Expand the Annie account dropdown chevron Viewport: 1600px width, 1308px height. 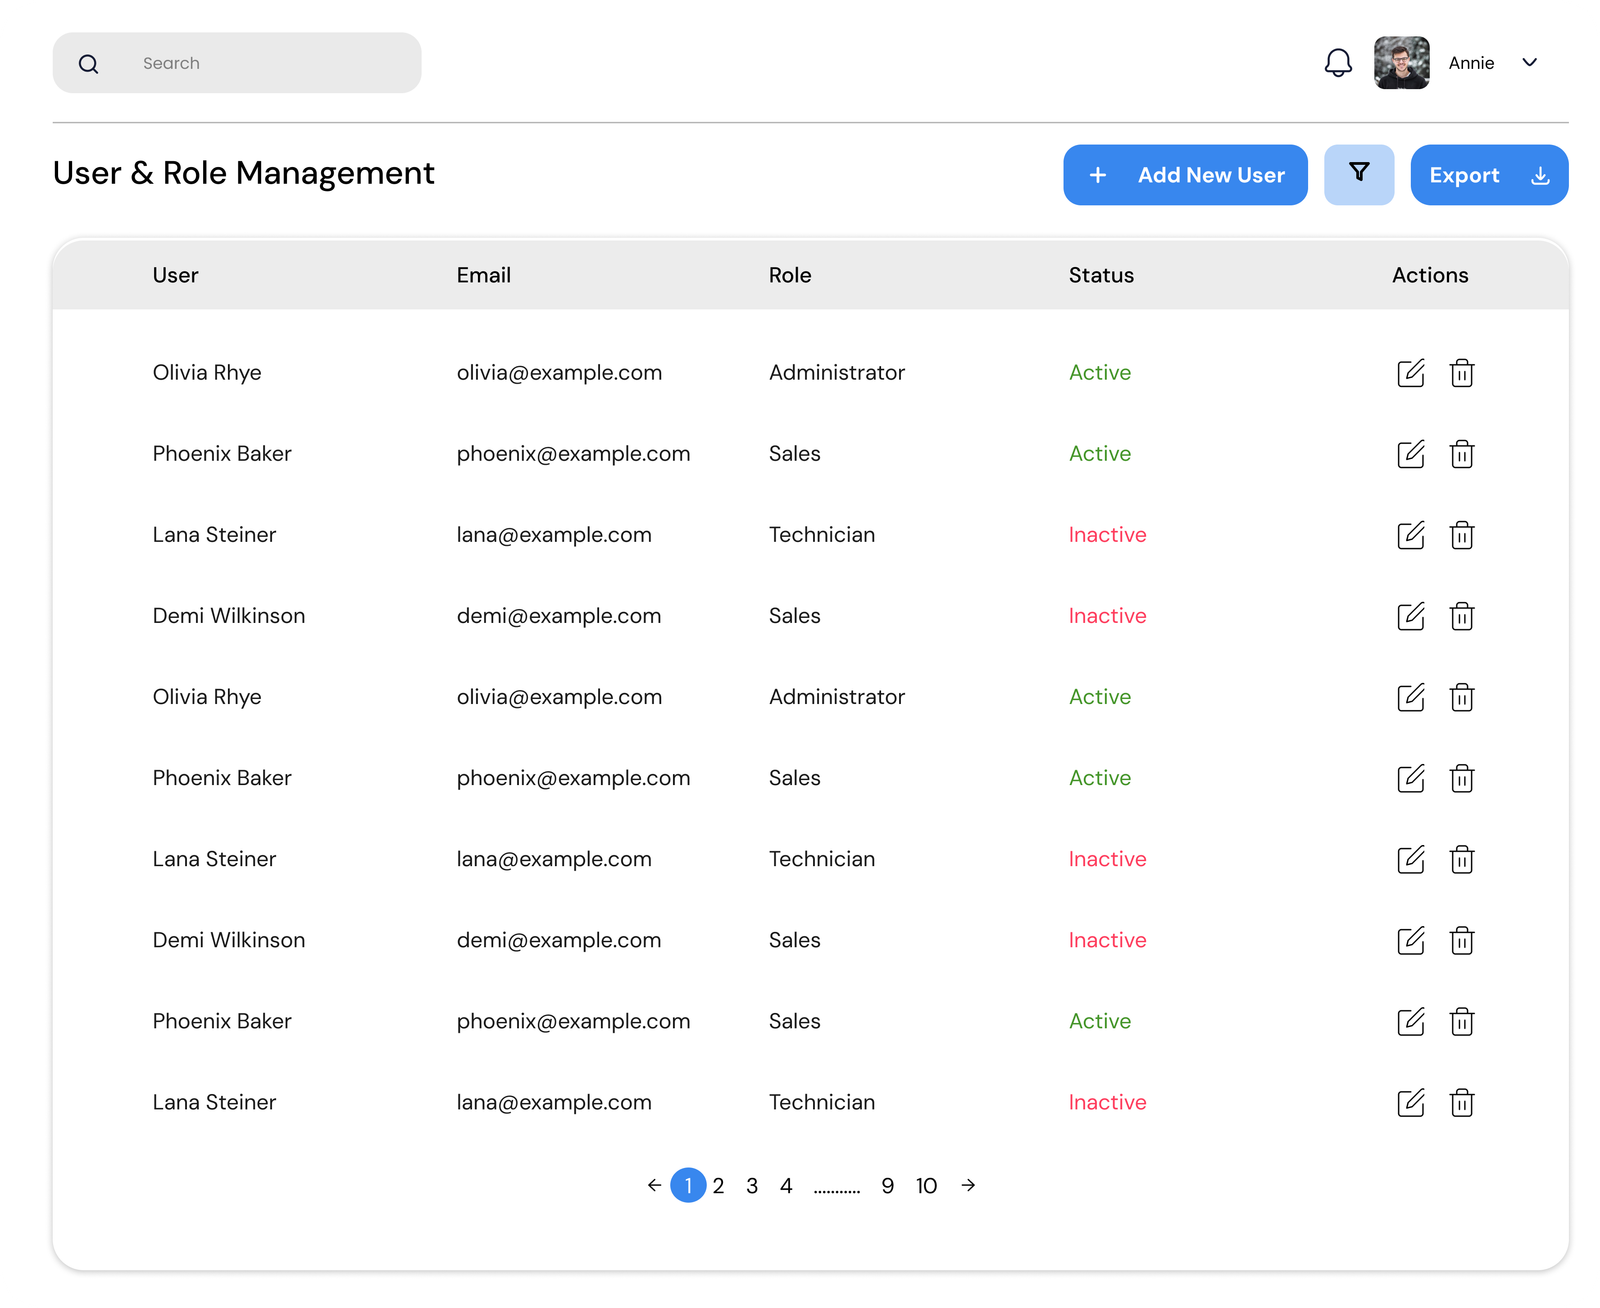pyautogui.click(x=1529, y=63)
